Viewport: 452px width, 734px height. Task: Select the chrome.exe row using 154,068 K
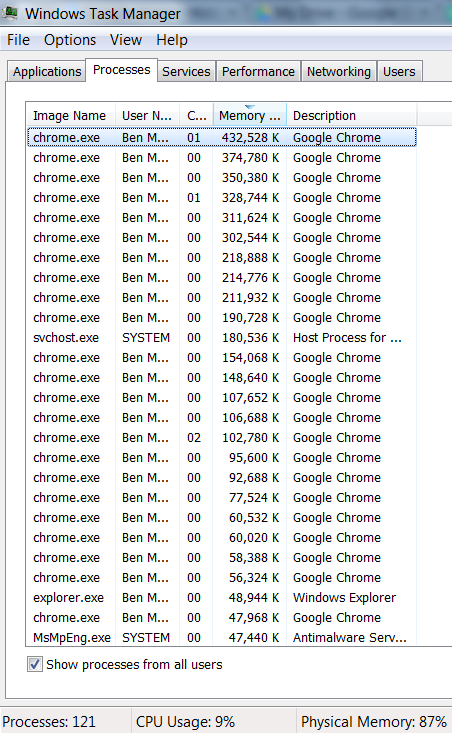(x=221, y=358)
